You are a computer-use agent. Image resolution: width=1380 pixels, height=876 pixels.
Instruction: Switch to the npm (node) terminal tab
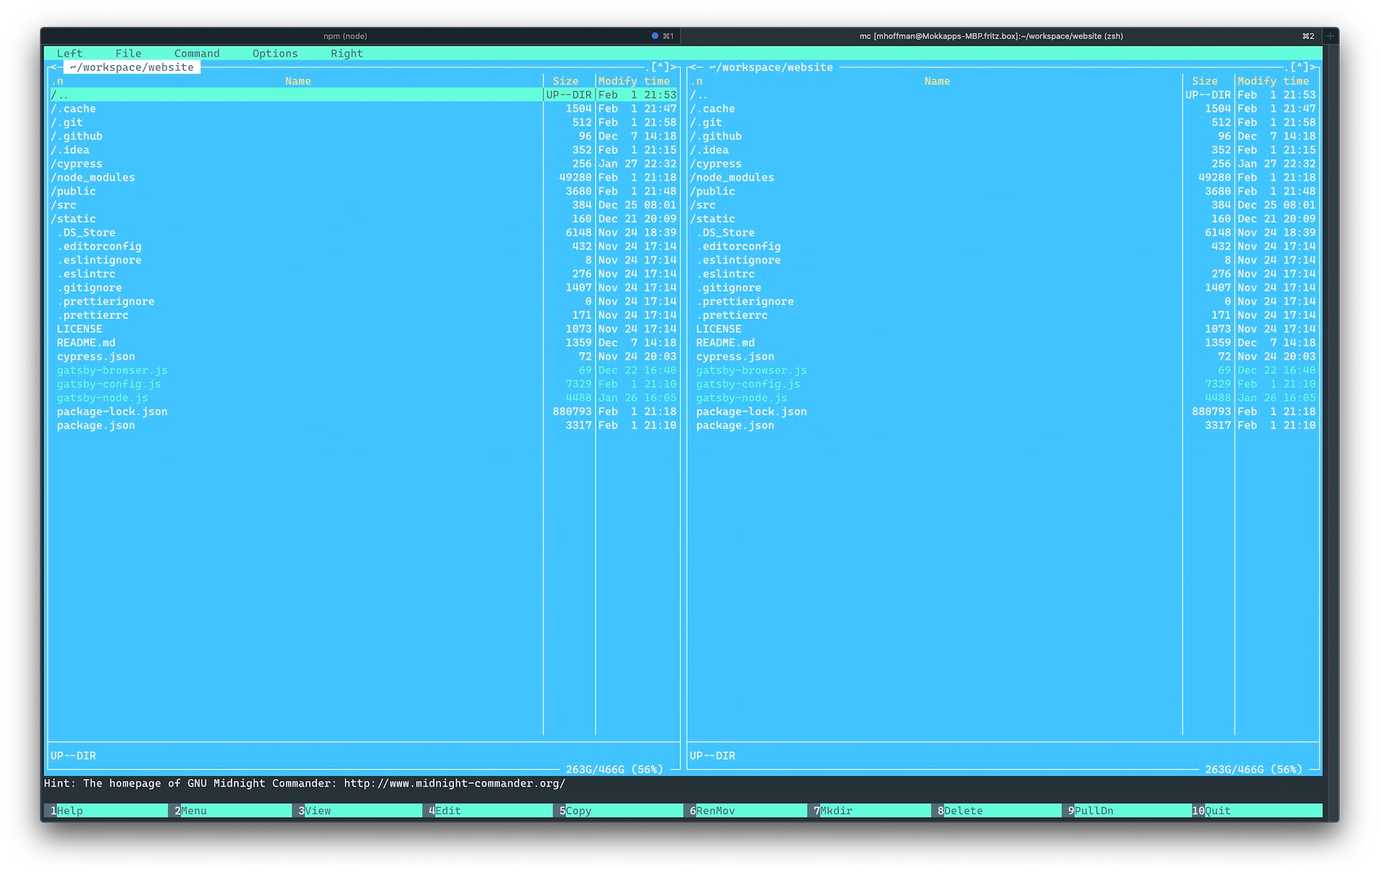point(345,36)
